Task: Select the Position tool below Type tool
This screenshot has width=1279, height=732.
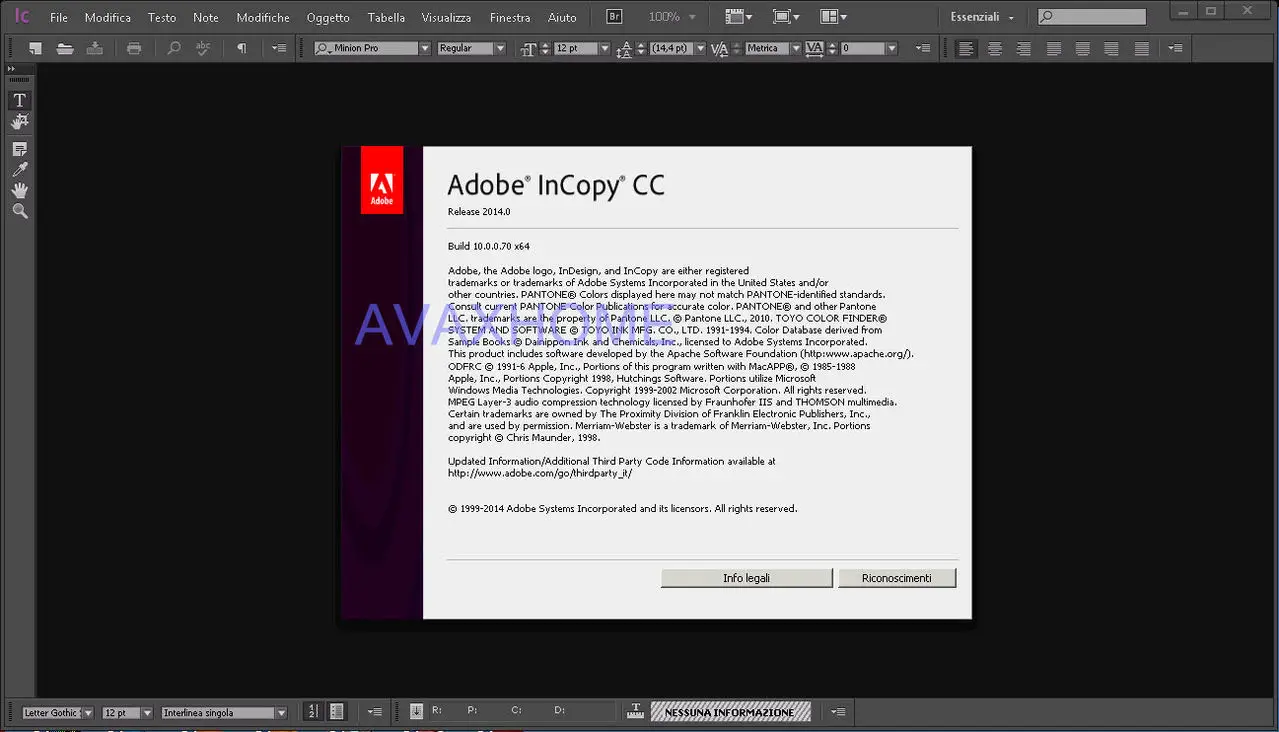Action: (x=19, y=122)
